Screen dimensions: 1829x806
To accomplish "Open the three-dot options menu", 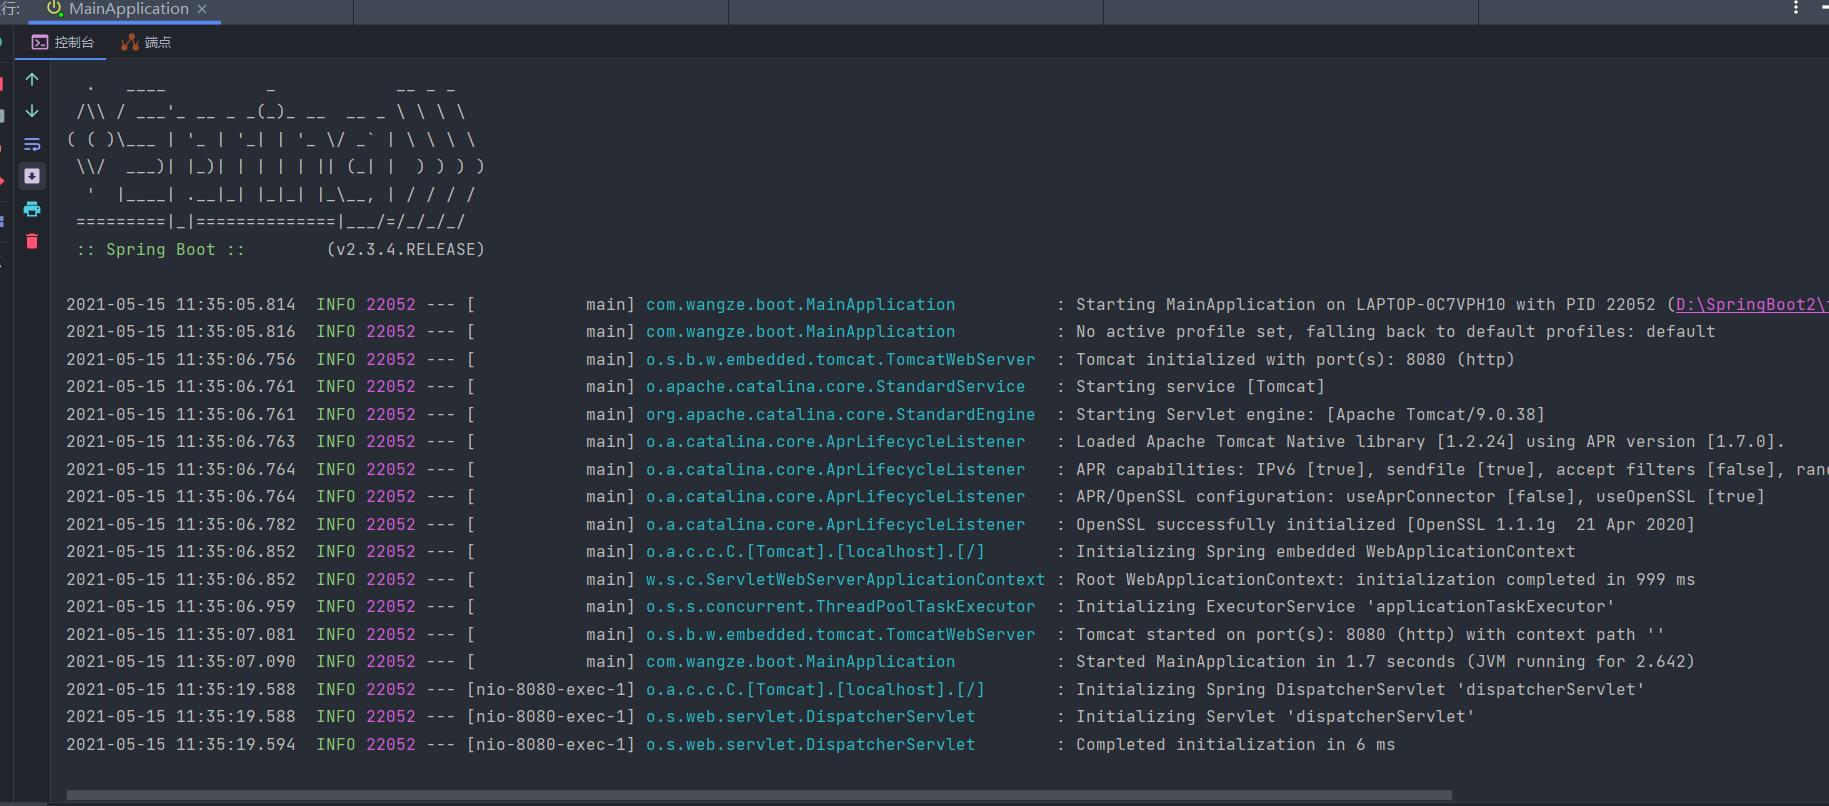I will point(1796,8).
